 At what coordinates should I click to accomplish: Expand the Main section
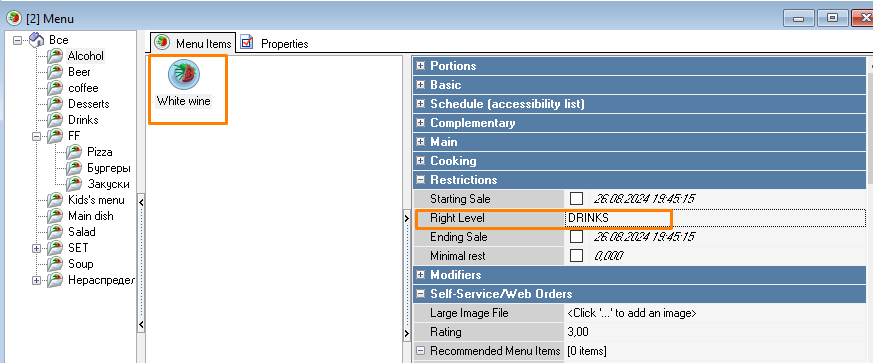(421, 142)
